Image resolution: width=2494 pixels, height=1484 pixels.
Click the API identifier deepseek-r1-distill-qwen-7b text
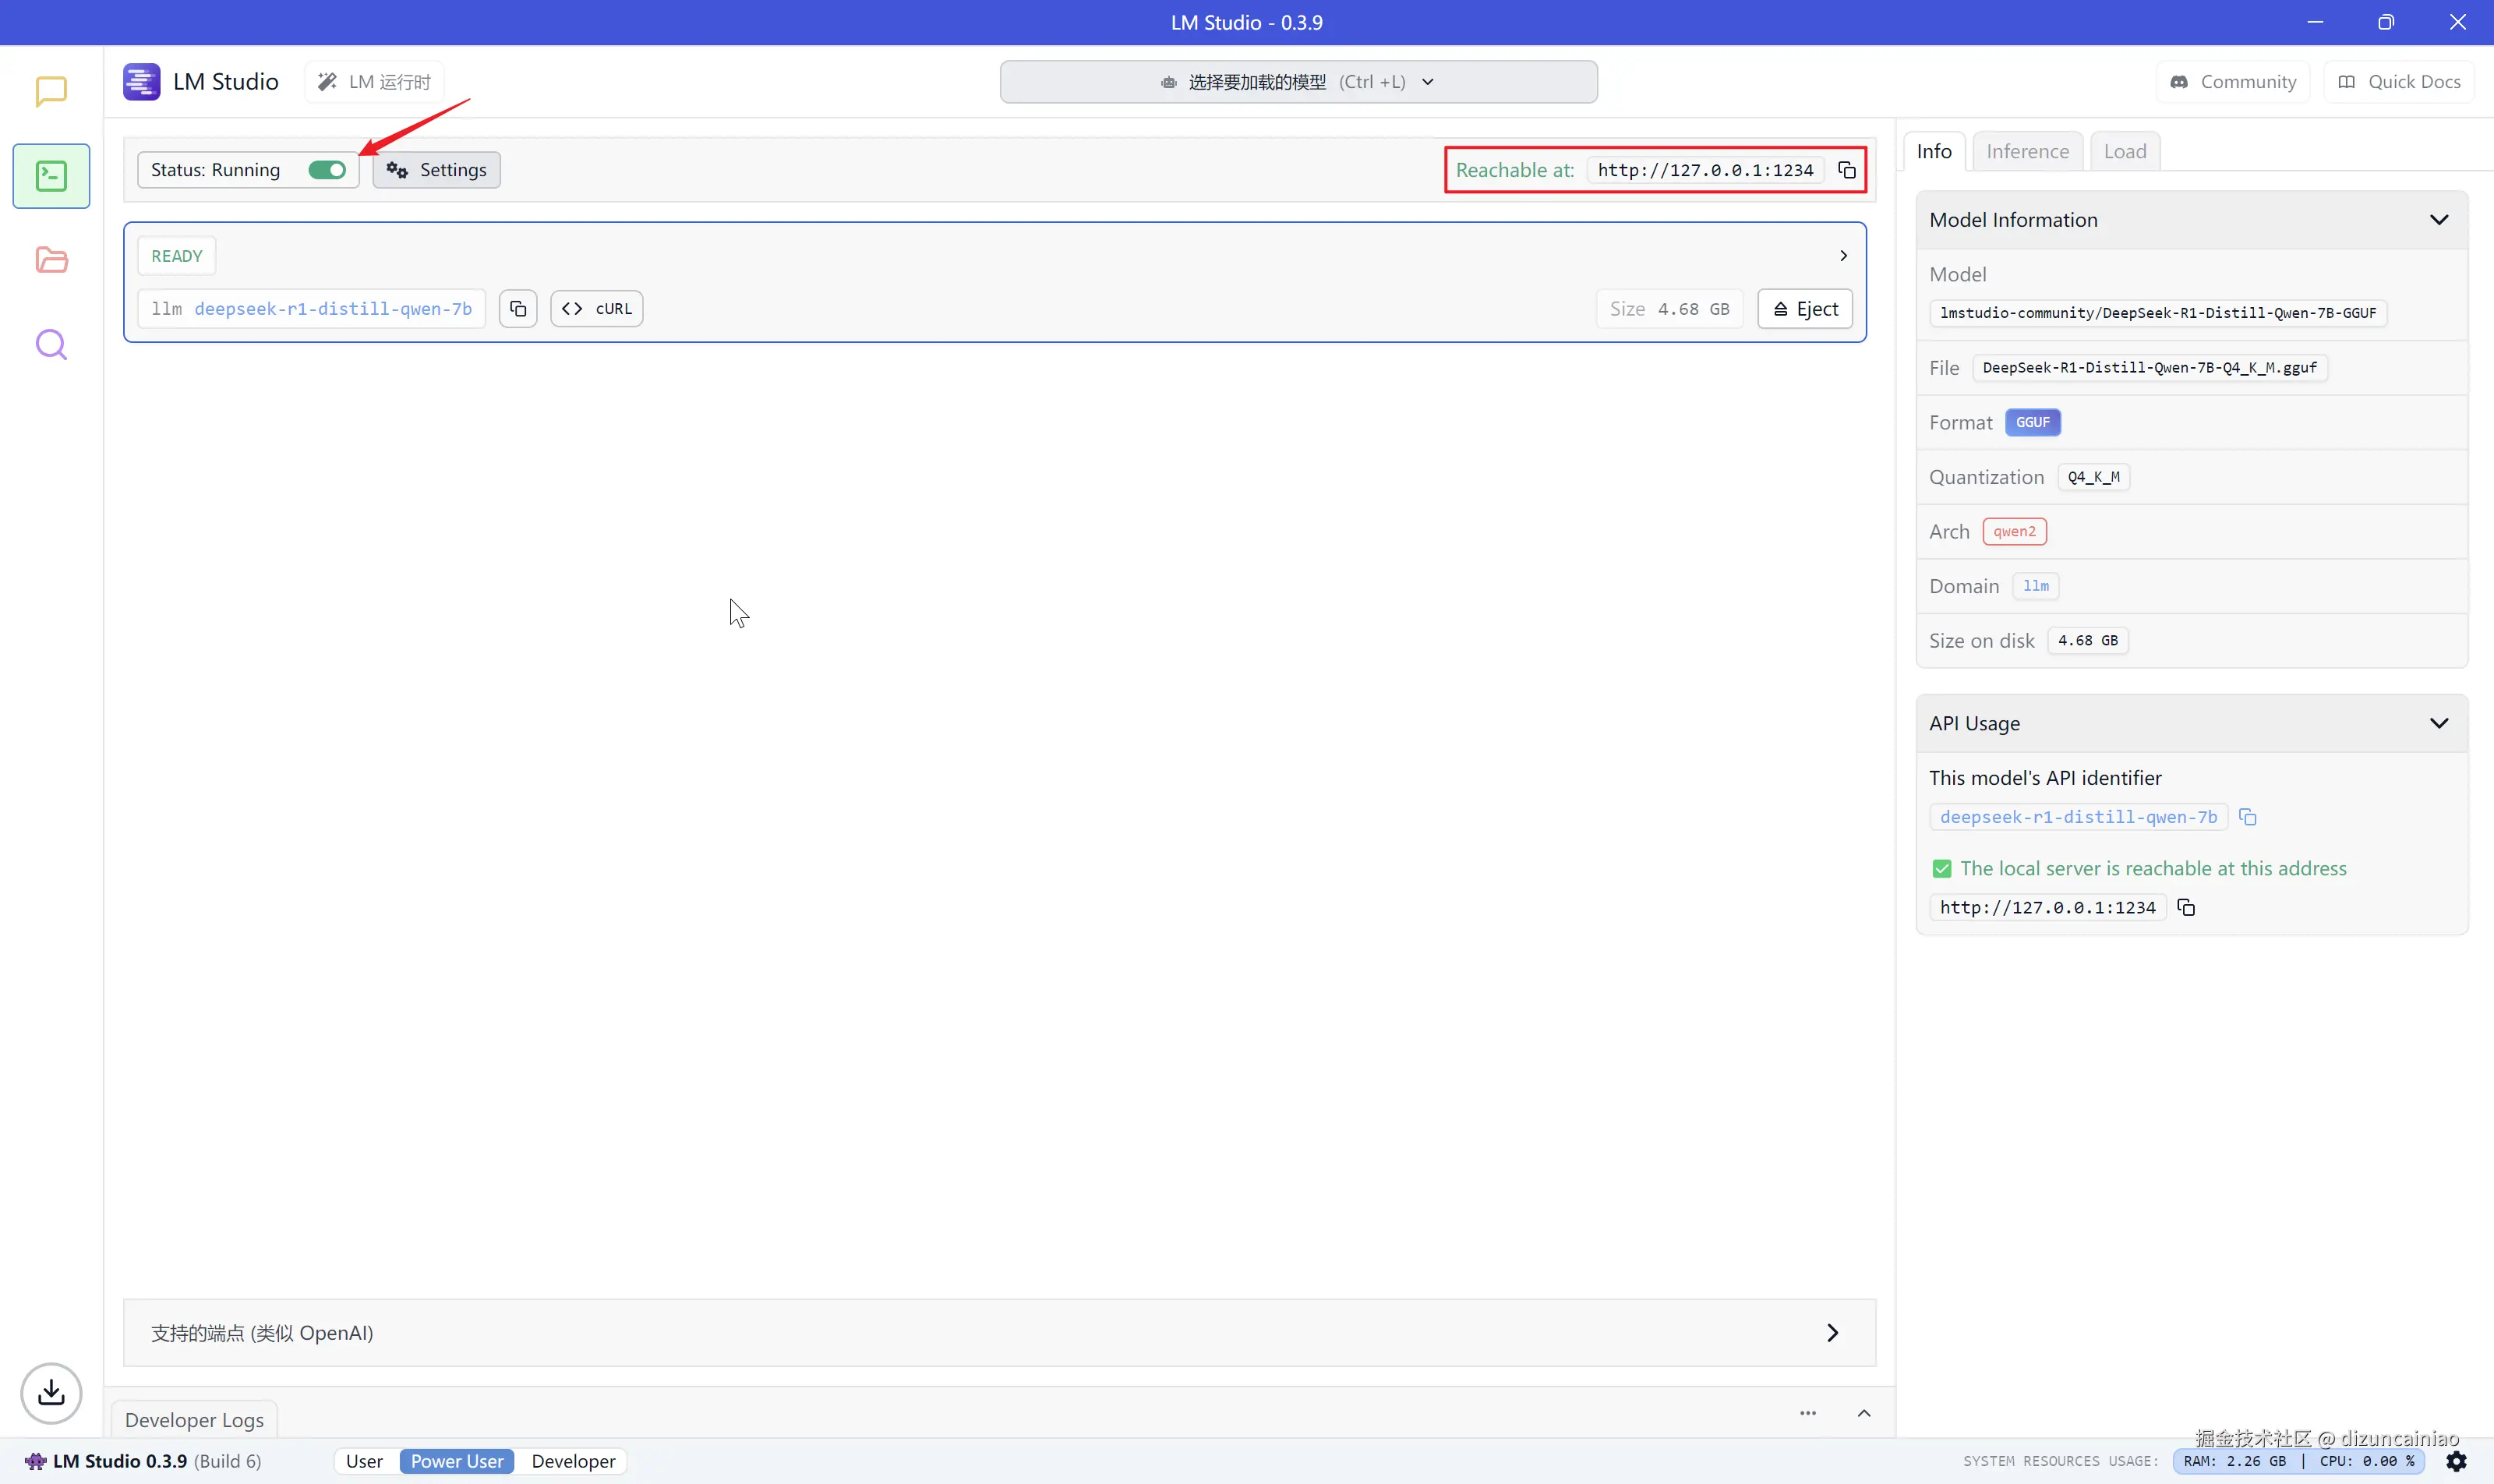[x=2078, y=817]
